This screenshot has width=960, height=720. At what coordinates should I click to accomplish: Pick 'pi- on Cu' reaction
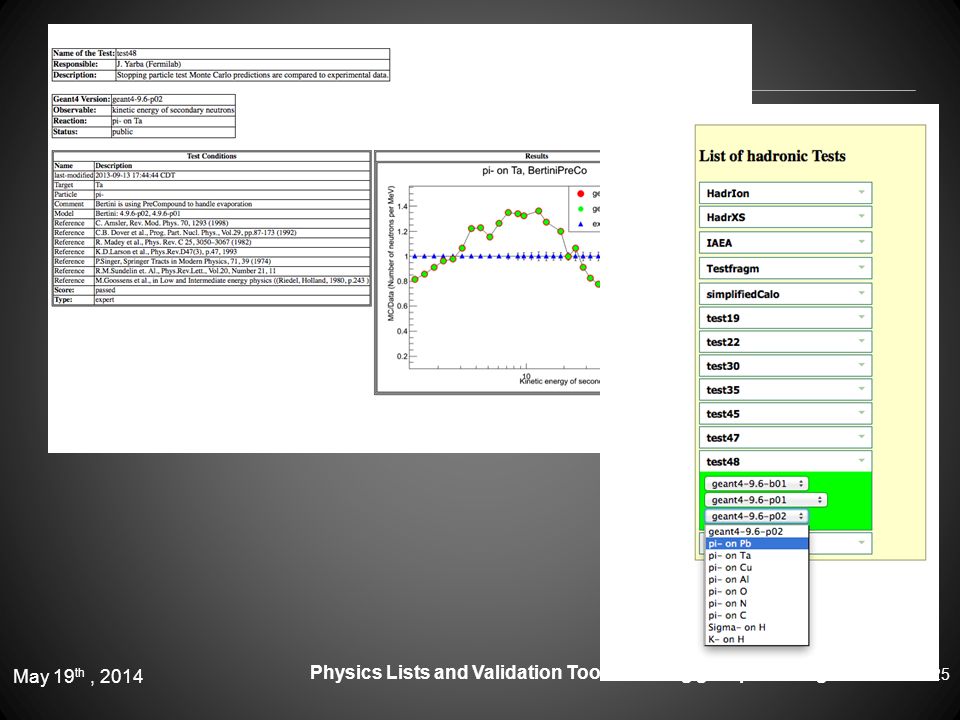point(757,568)
